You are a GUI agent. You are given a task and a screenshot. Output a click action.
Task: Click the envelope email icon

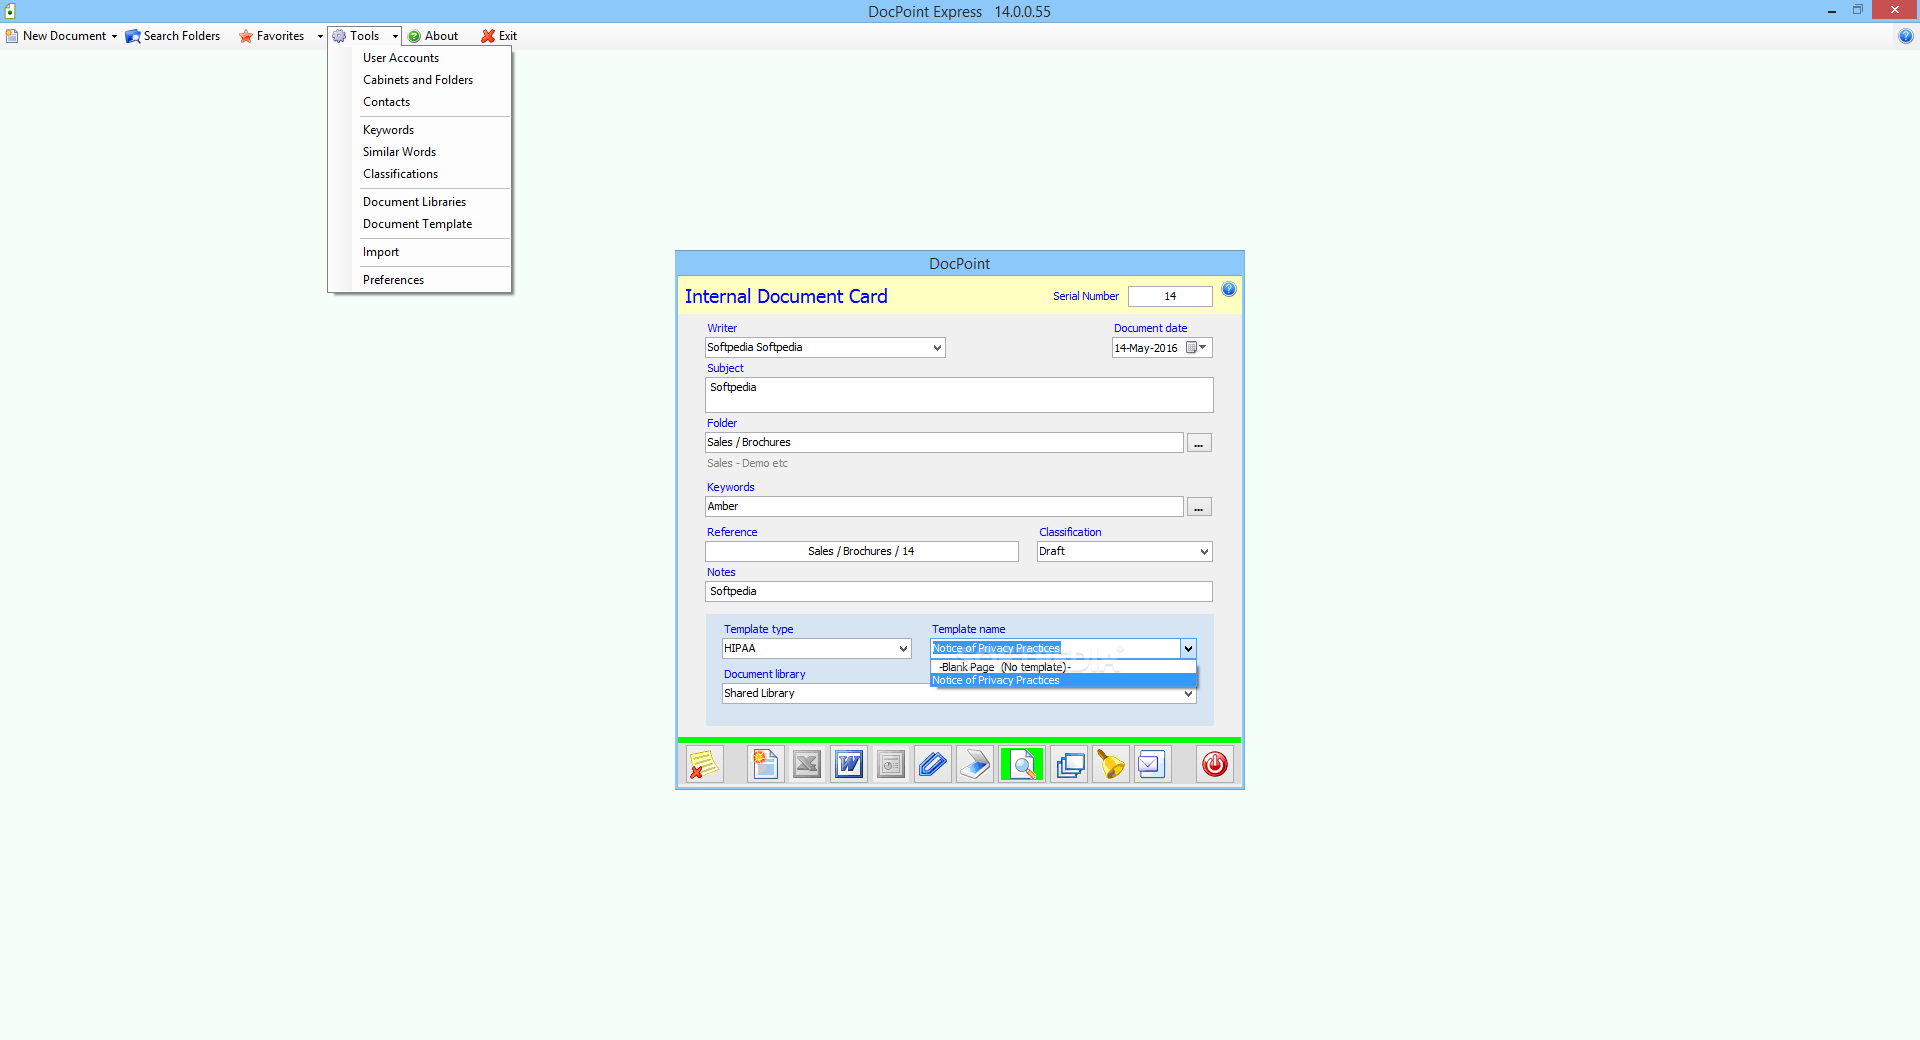[1152, 765]
